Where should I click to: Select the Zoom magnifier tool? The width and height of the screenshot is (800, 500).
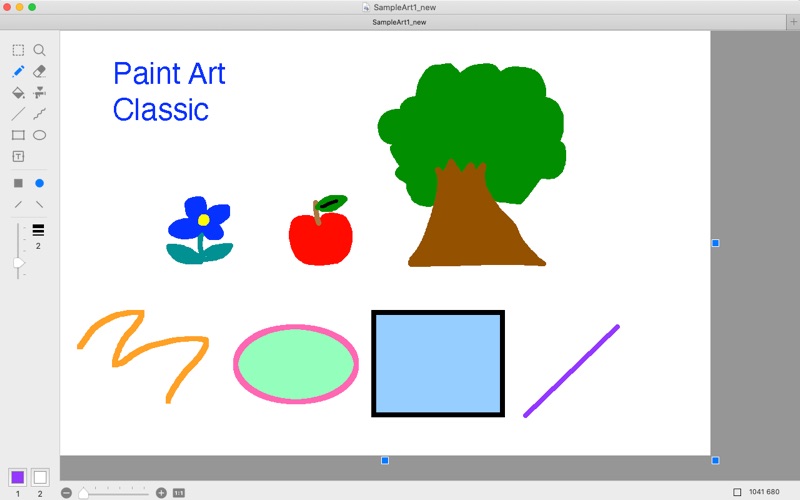(x=39, y=49)
